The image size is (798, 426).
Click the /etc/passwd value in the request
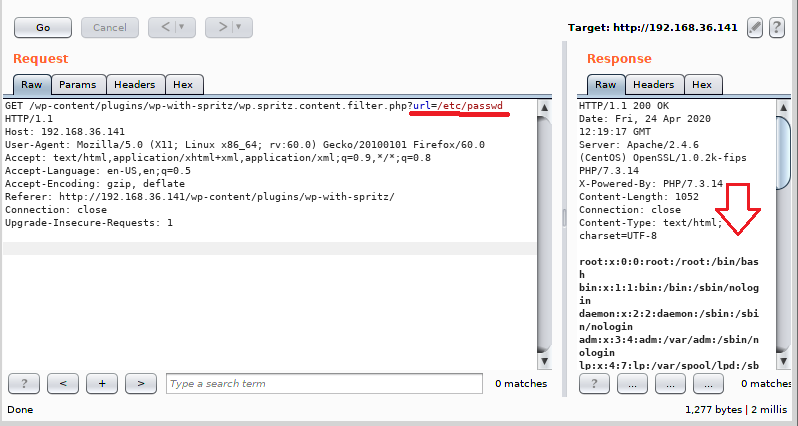[470, 106]
